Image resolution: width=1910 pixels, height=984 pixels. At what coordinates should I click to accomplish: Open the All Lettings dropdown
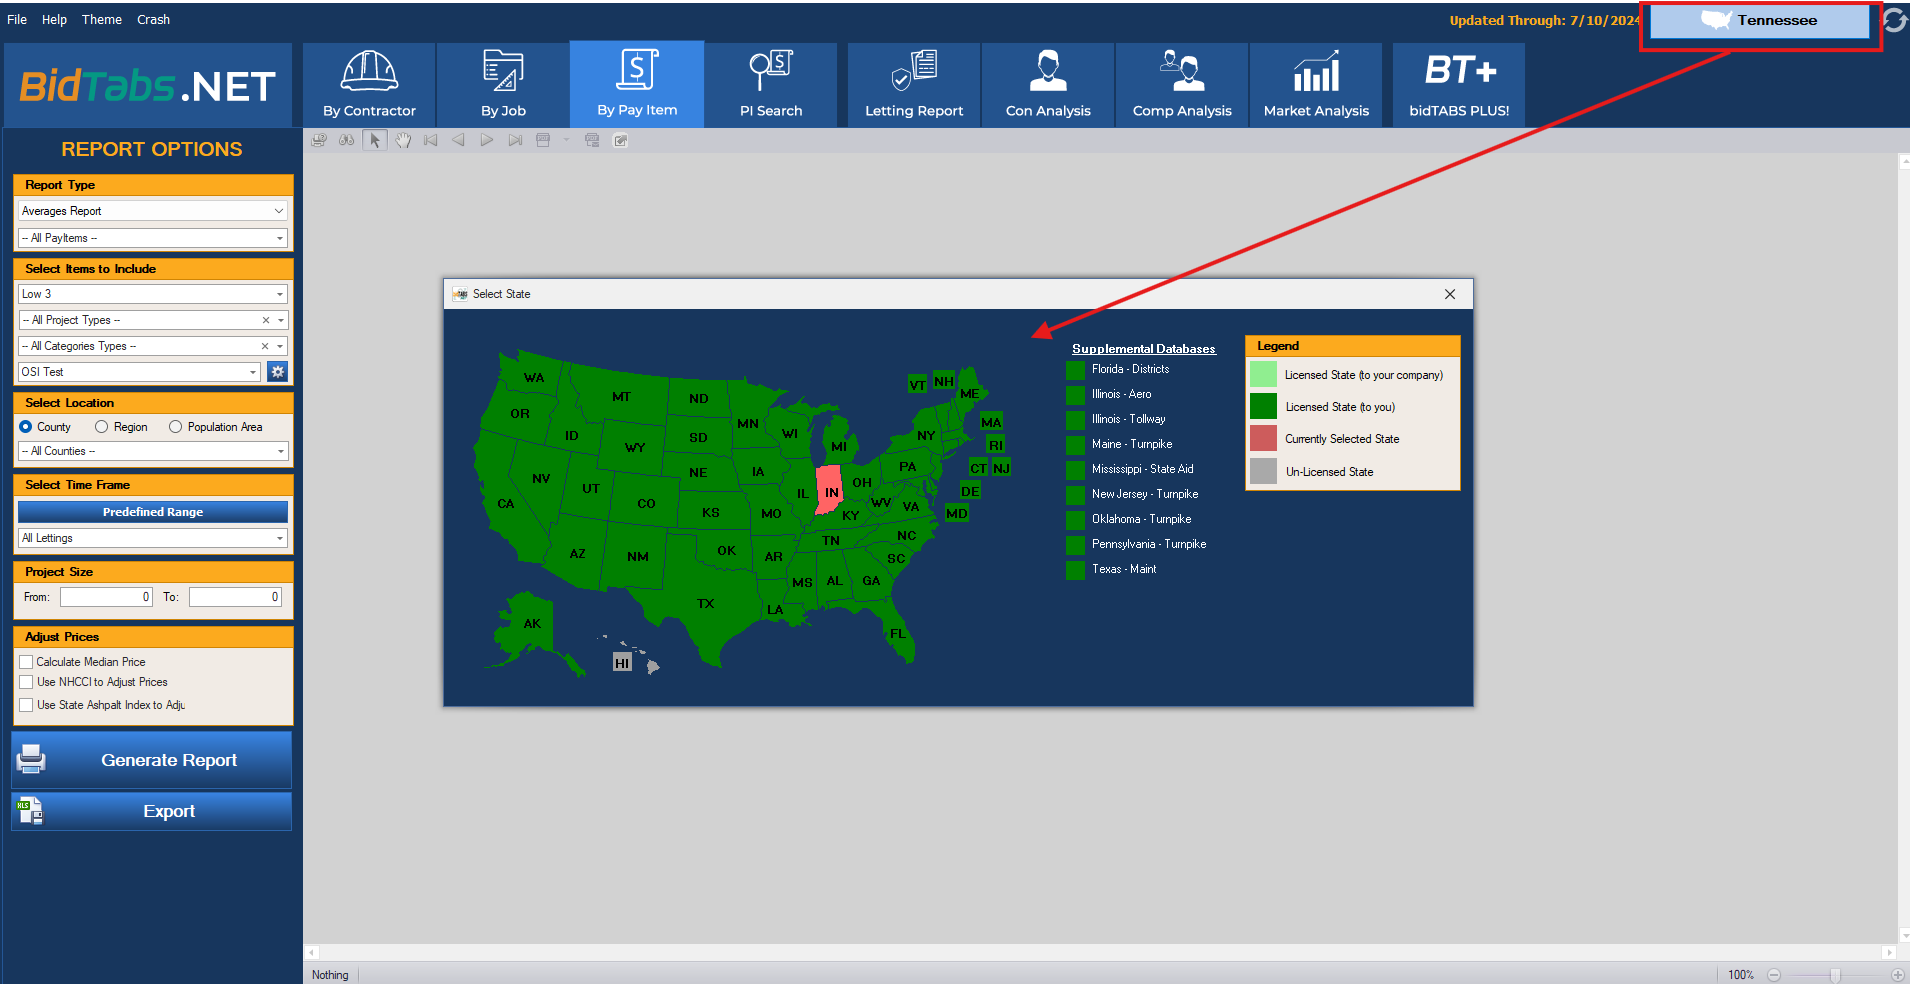(x=153, y=538)
